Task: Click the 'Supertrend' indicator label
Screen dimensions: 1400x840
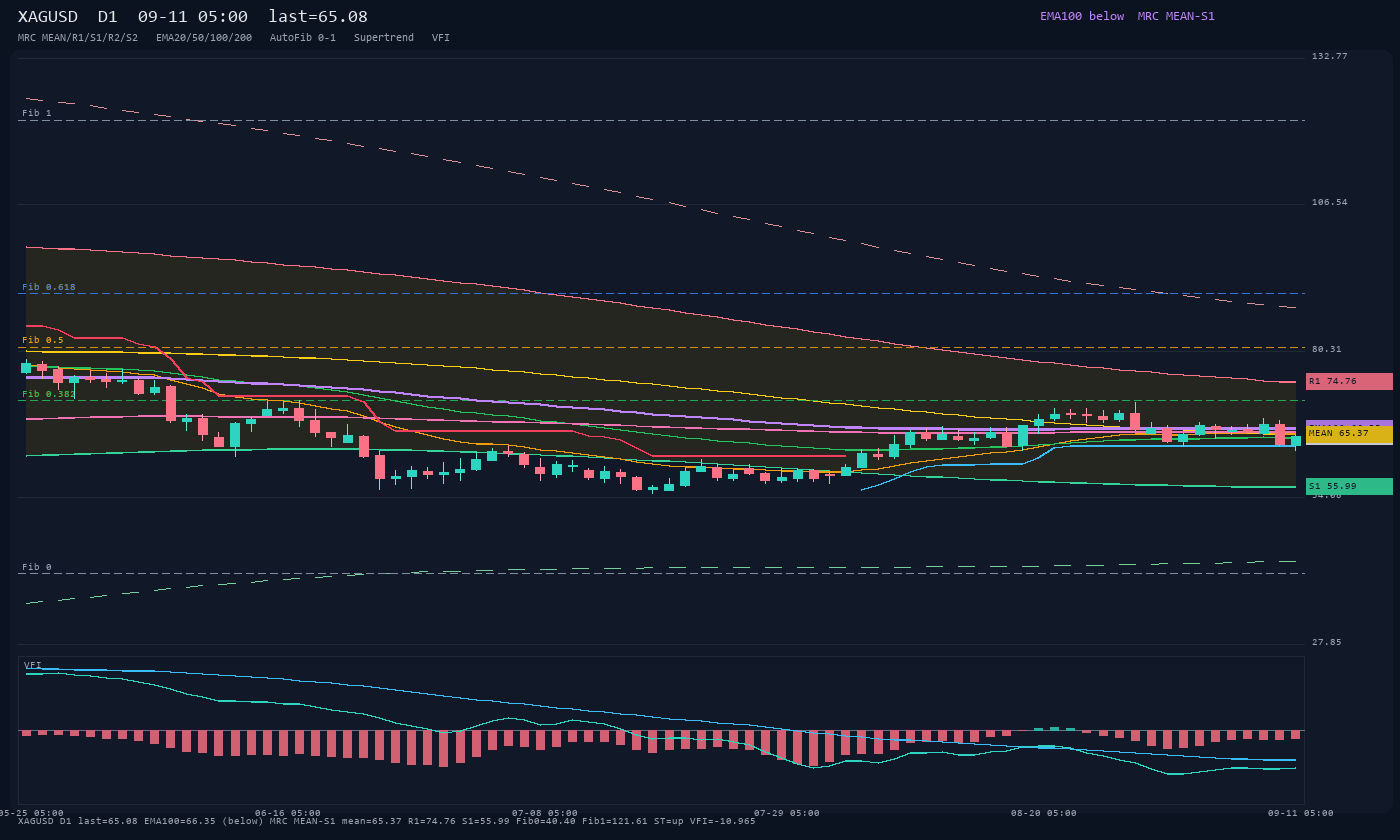Action: [x=384, y=38]
